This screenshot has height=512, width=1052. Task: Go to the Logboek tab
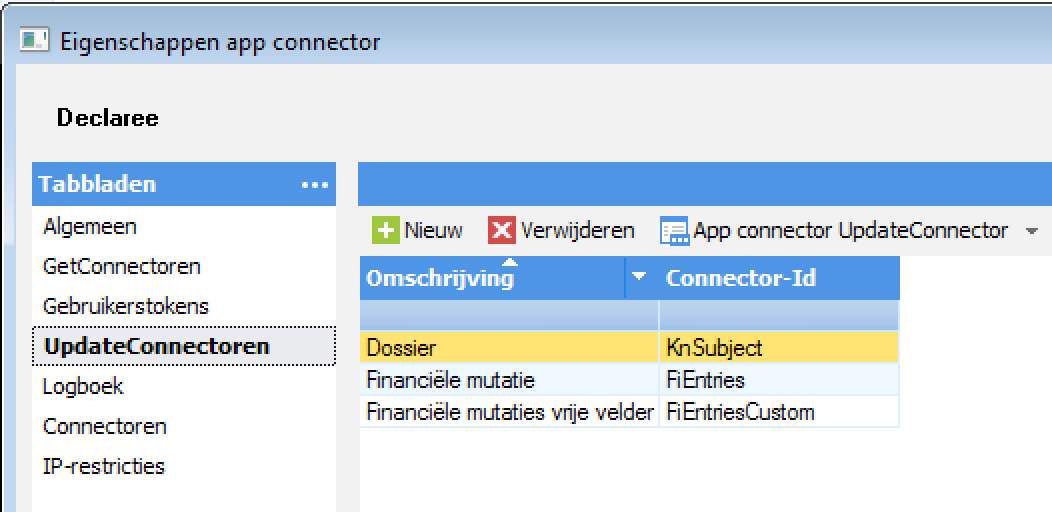tap(83, 387)
